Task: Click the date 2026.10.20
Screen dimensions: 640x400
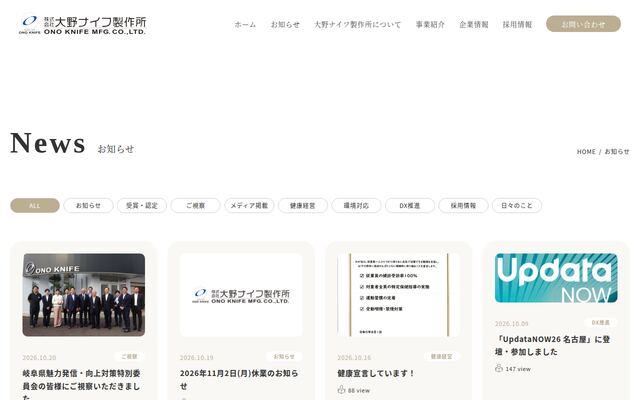Action: point(39,358)
